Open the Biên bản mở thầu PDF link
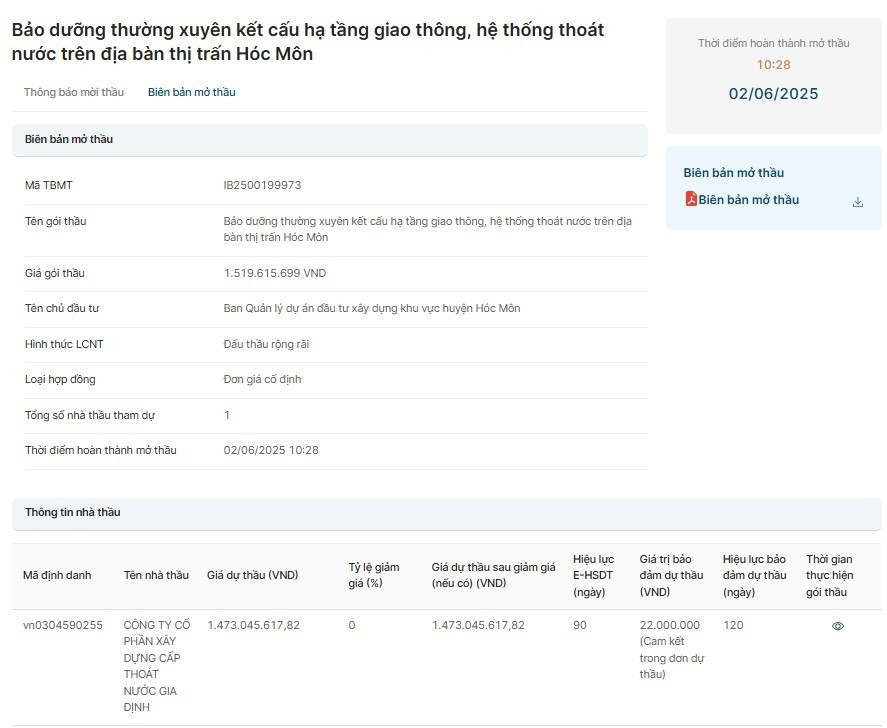The image size is (887, 728). point(748,200)
